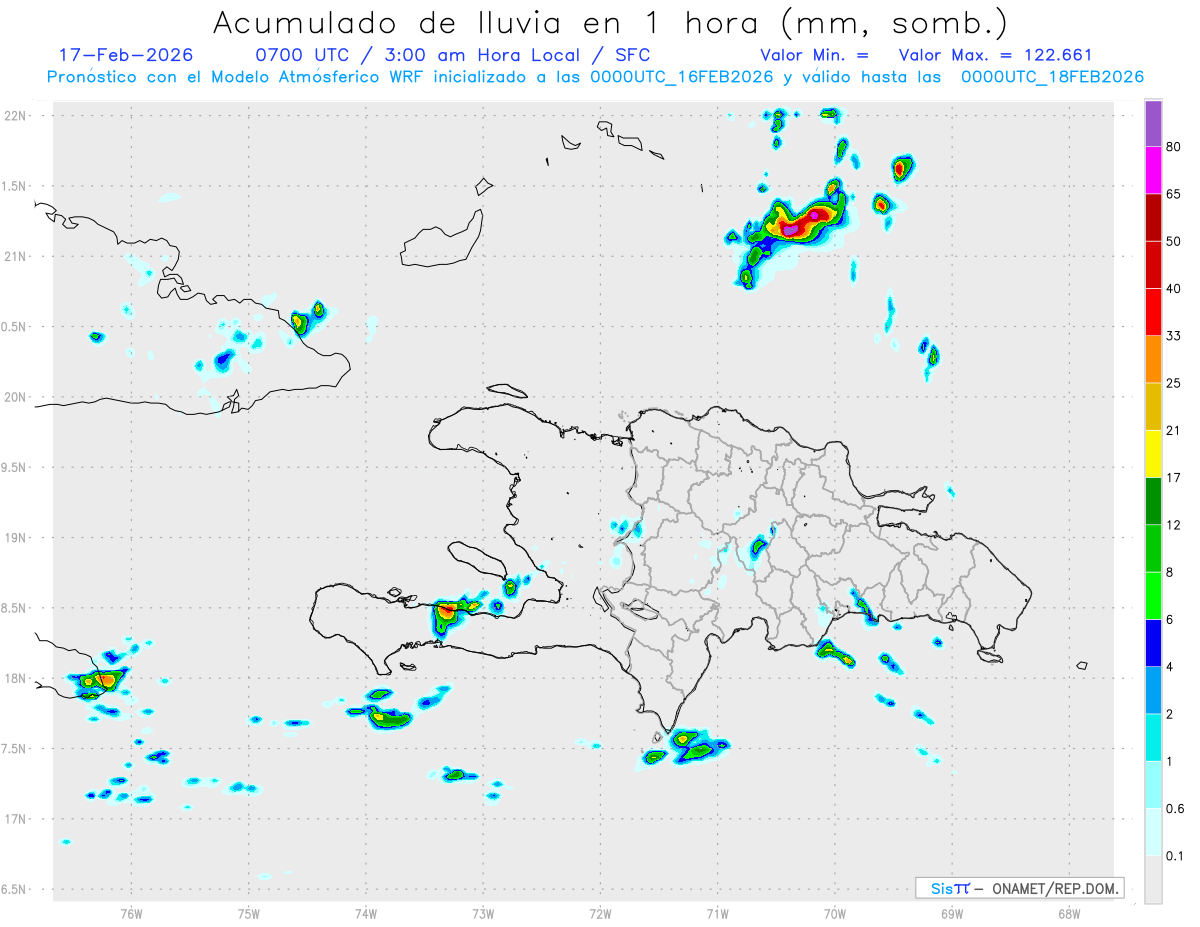Pick the red legend swatch between 40 and 50
This screenshot has height=927, width=1200.
[1153, 265]
